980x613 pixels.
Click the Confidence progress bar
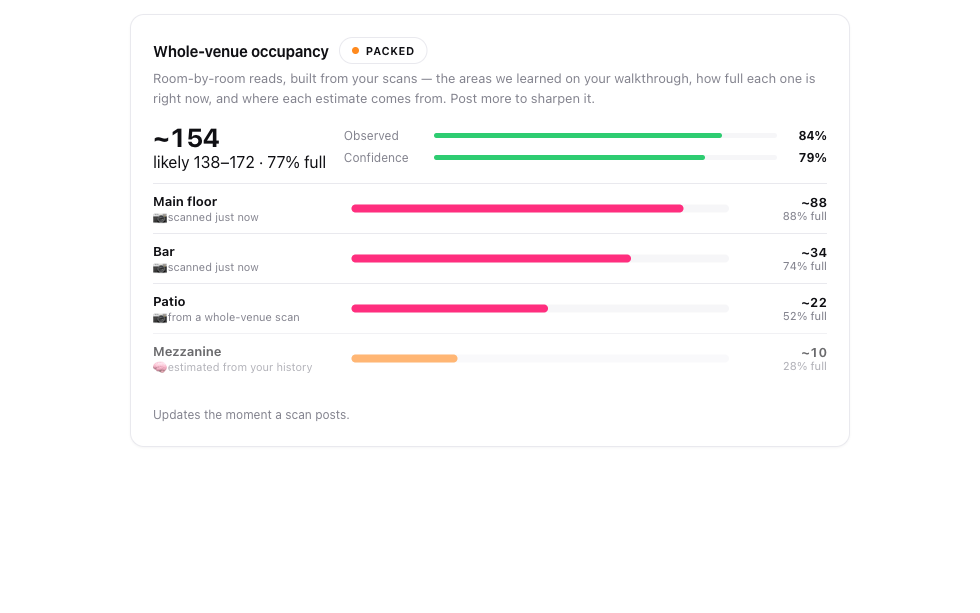[605, 157]
